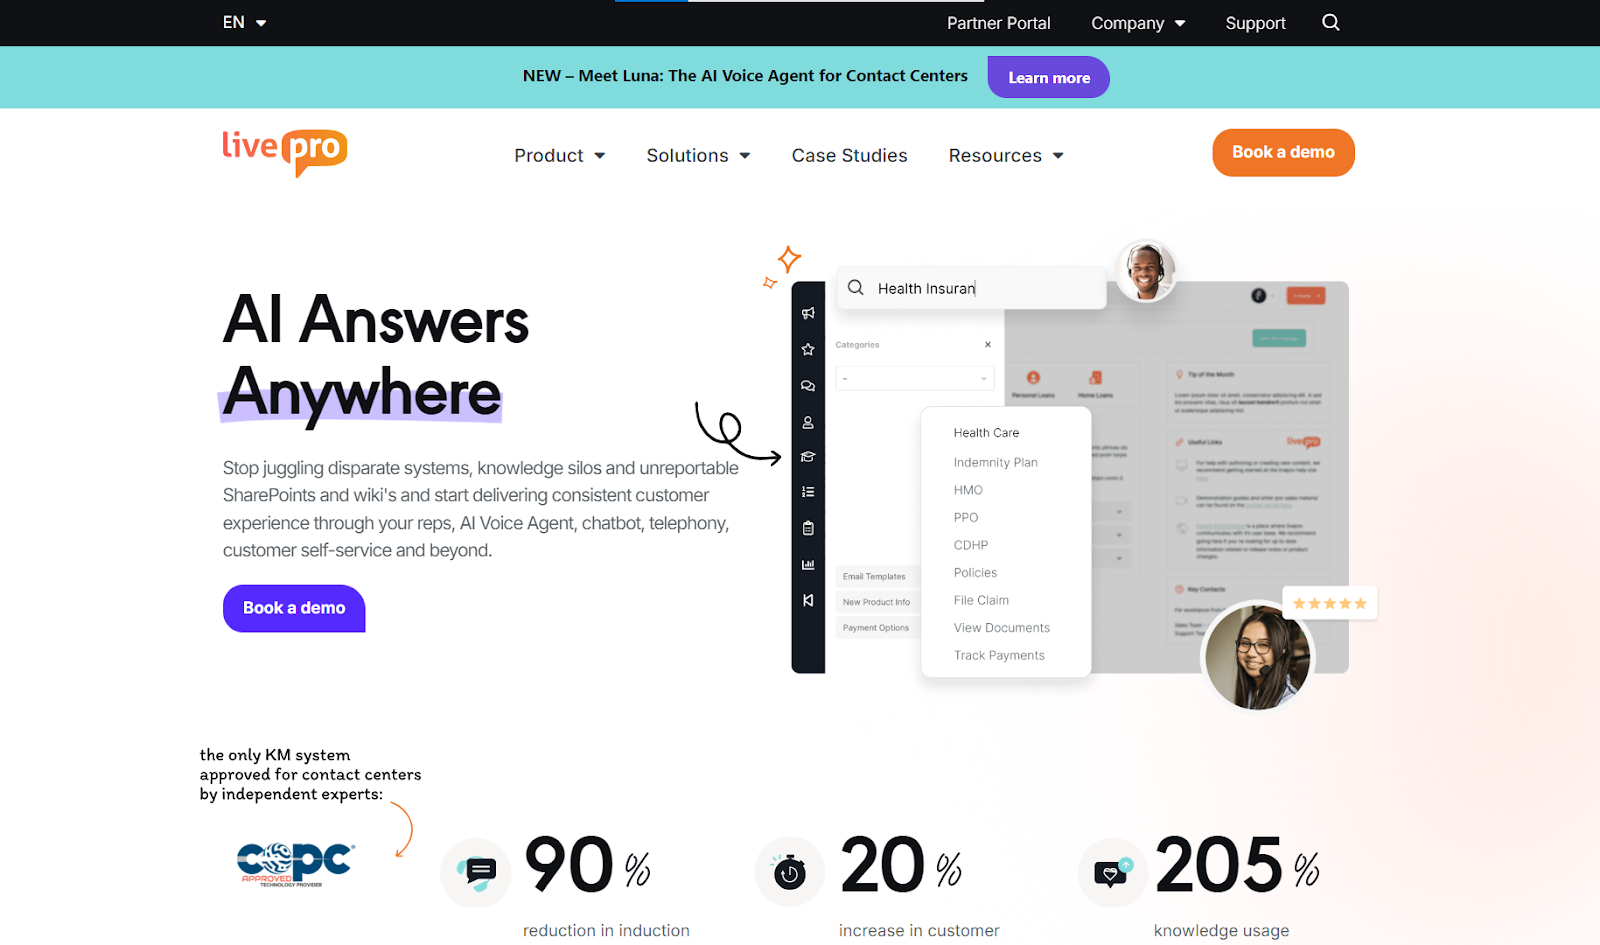
Task: Click the stopwatch icon beside 20%
Action: coord(790,872)
